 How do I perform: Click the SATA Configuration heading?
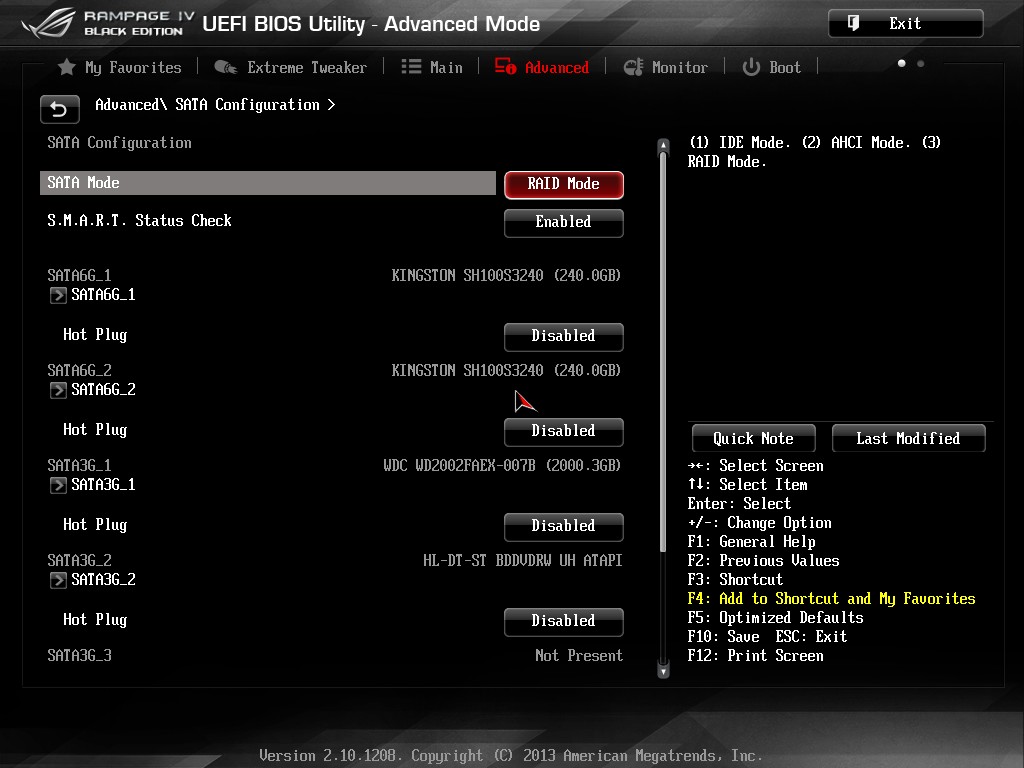(x=120, y=143)
